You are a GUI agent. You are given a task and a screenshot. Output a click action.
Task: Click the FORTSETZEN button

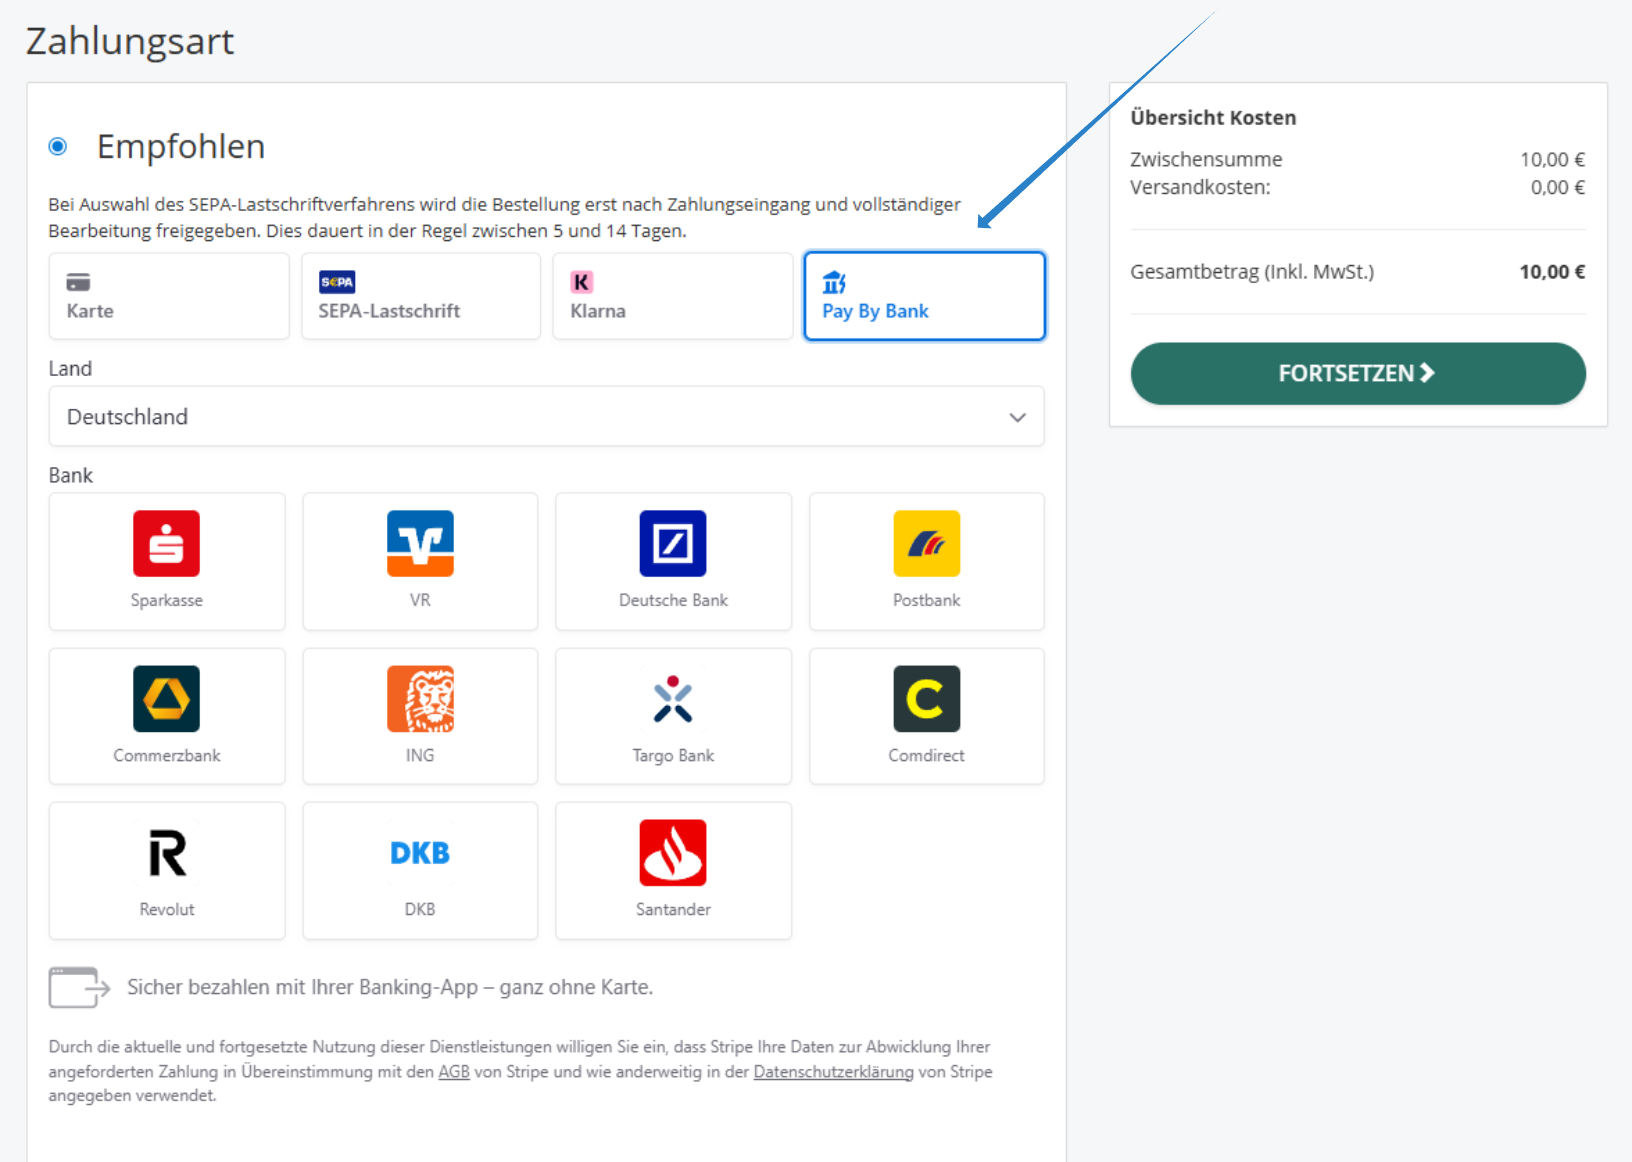(1358, 374)
